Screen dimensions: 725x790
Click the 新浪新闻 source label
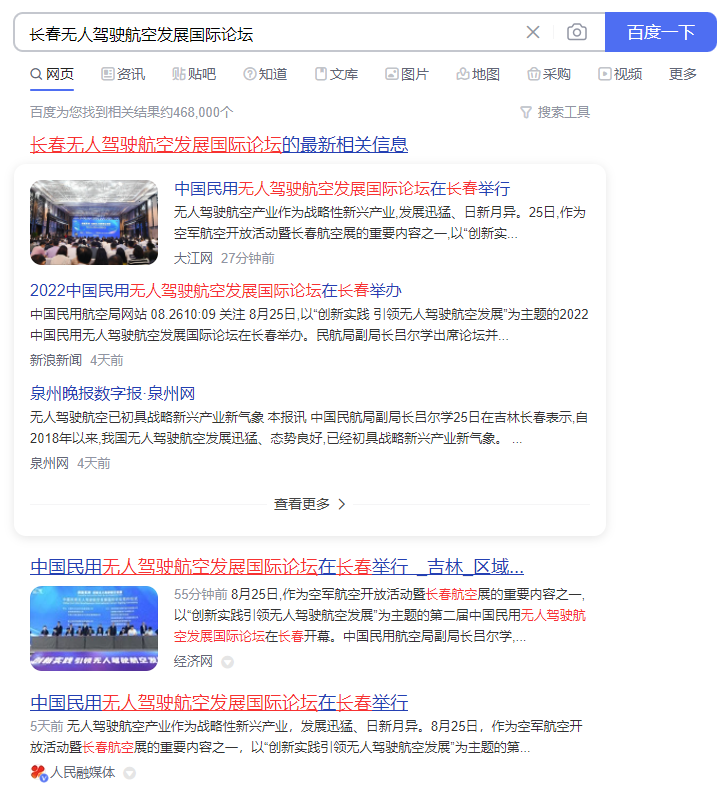tap(55, 360)
